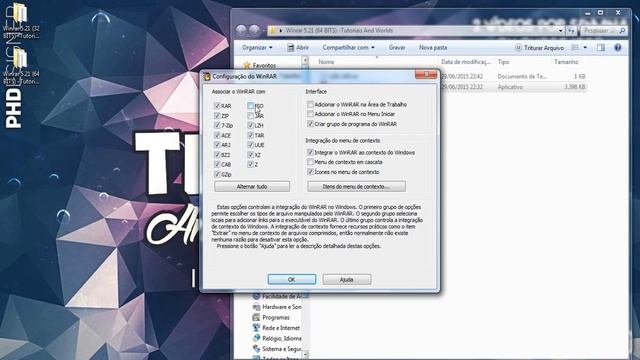
Task: Open Itens do menu de contexto dialog
Action: (x=356, y=187)
